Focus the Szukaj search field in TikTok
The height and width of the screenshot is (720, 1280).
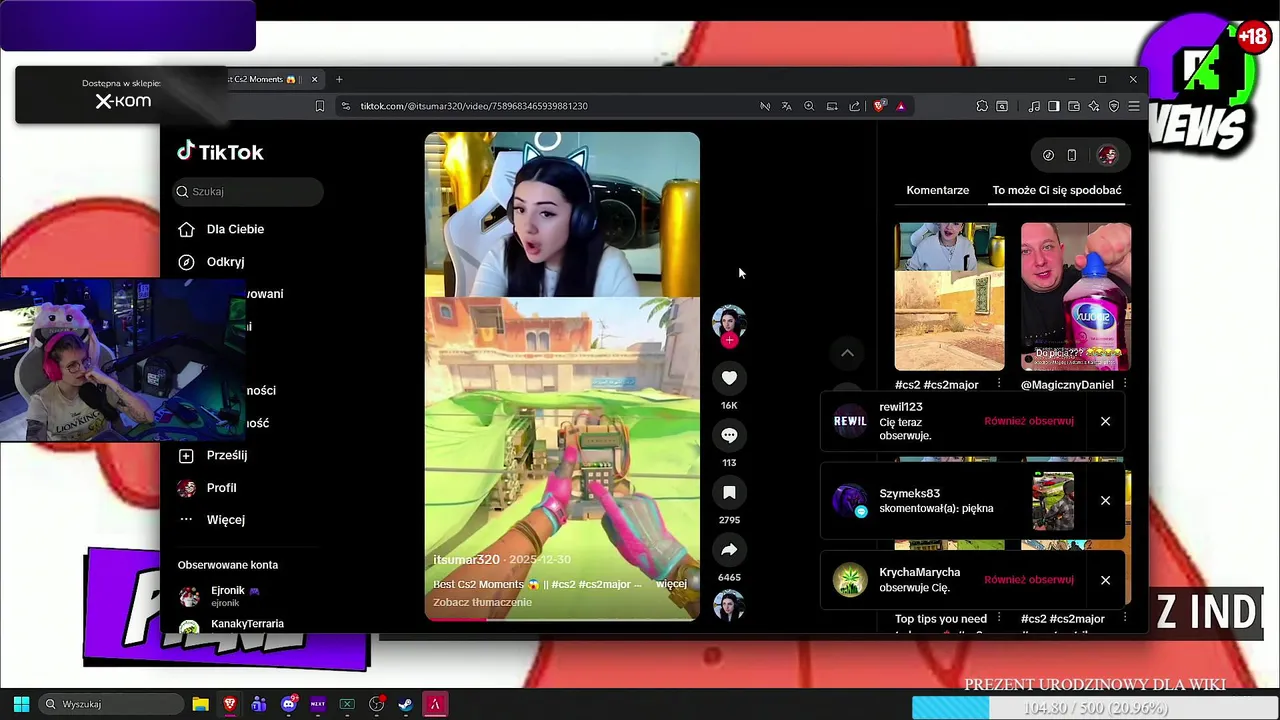coord(248,191)
